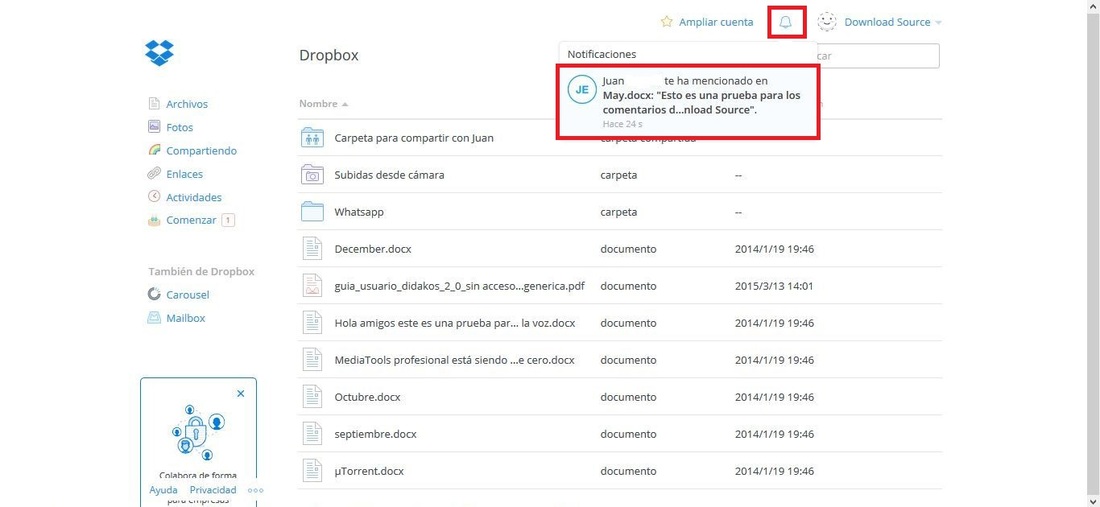The width and height of the screenshot is (1100, 507).
Task: Open the Download Source account dropdown
Action: coord(892,22)
